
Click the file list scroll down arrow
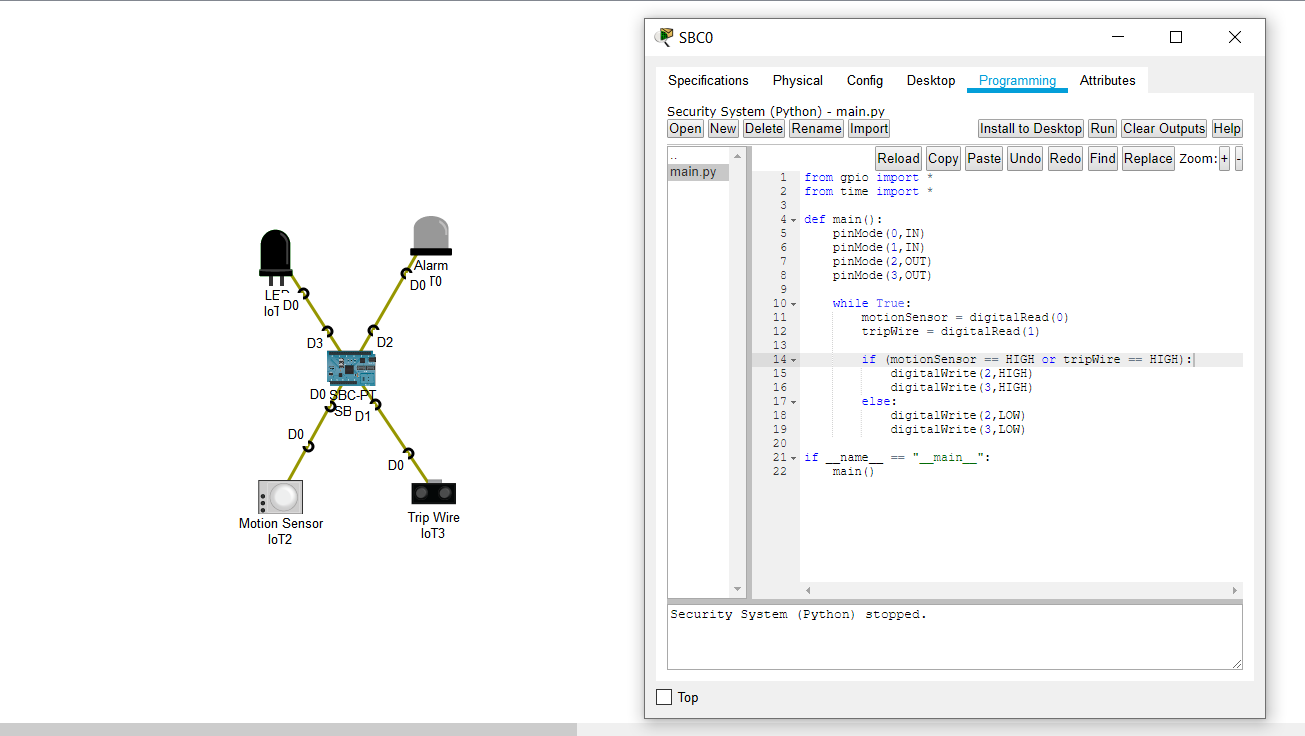pyautogui.click(x=738, y=589)
